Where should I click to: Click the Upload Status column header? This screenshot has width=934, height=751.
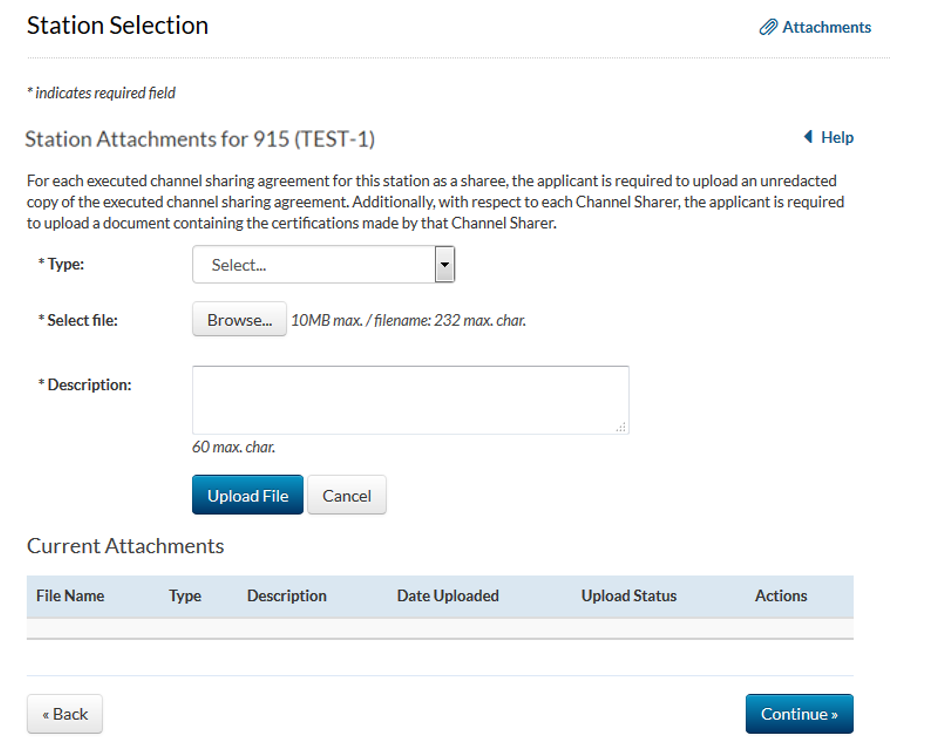pos(629,596)
